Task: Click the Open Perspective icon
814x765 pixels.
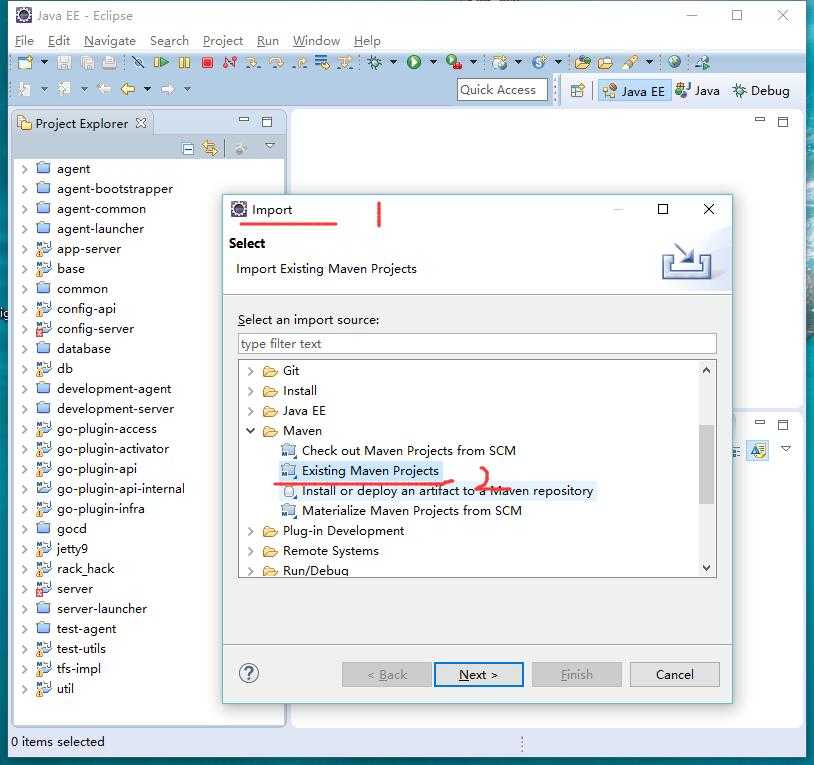Action: point(577,91)
